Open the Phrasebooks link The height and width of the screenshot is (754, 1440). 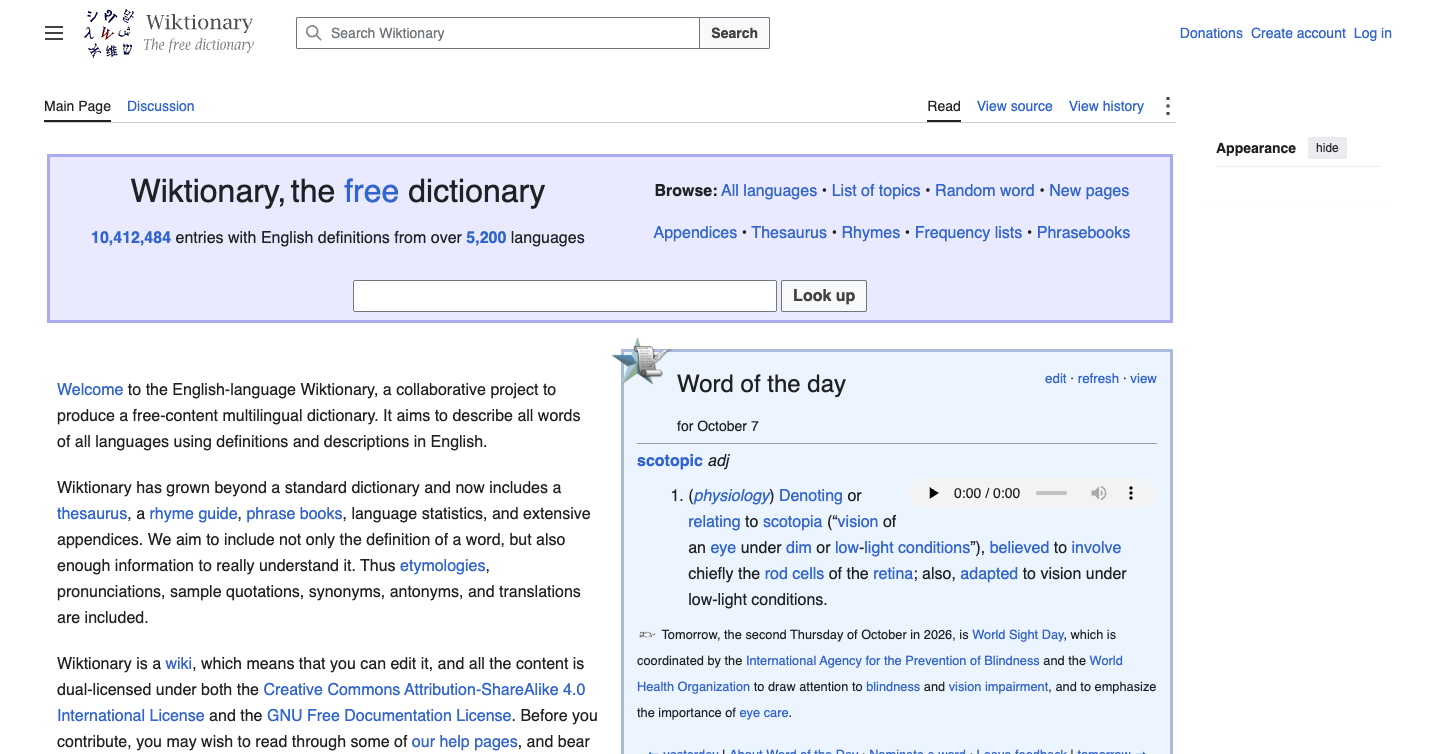pos(1083,233)
